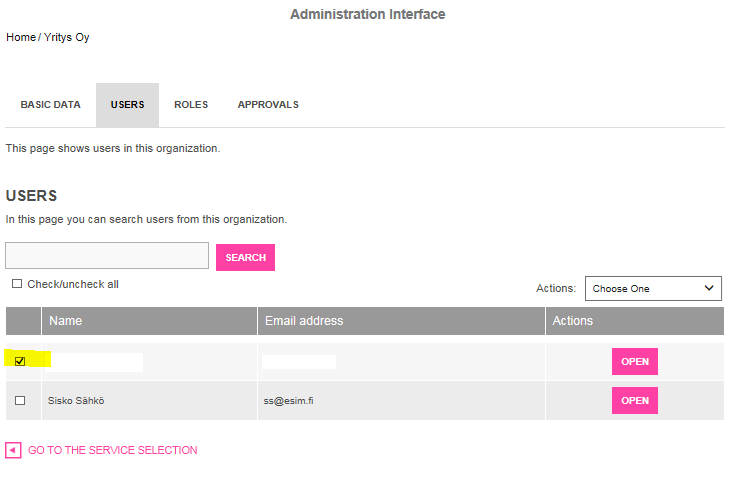Viewport: 735px width, 481px height.
Task: Toggle the Check/uncheck all checkbox
Action: coord(17,284)
